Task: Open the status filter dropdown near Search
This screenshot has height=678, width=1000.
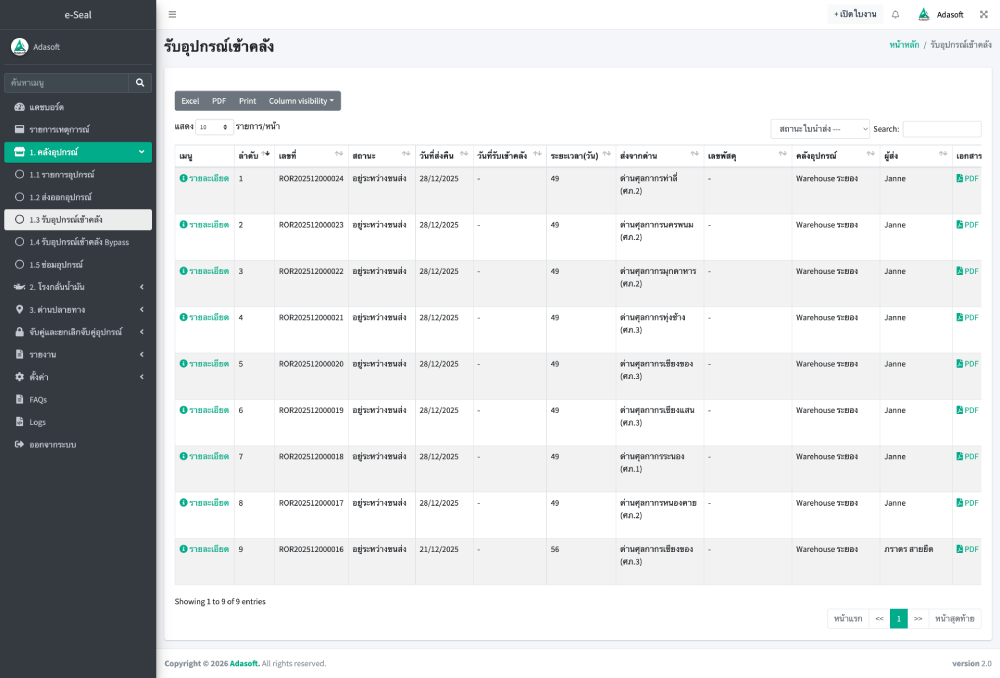Action: [819, 129]
